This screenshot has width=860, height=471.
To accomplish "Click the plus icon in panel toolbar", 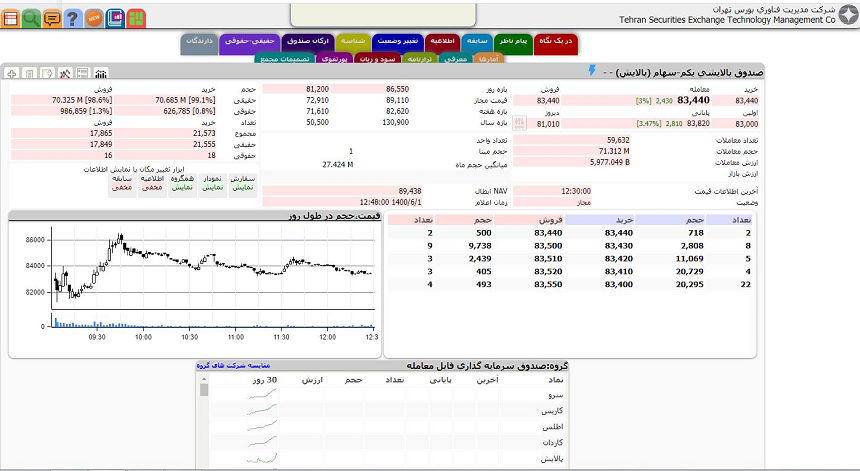I will (11, 73).
